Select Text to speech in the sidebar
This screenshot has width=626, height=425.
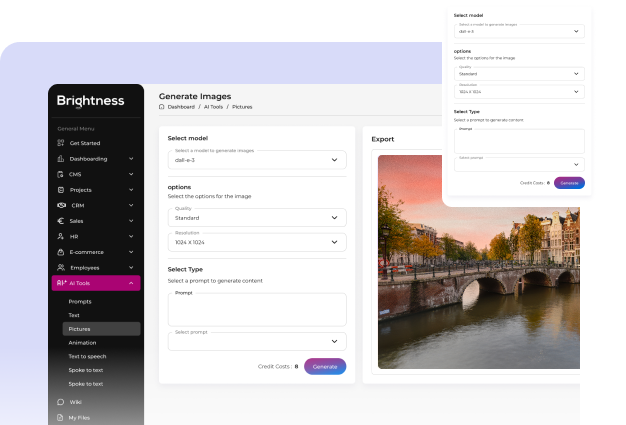point(88,356)
